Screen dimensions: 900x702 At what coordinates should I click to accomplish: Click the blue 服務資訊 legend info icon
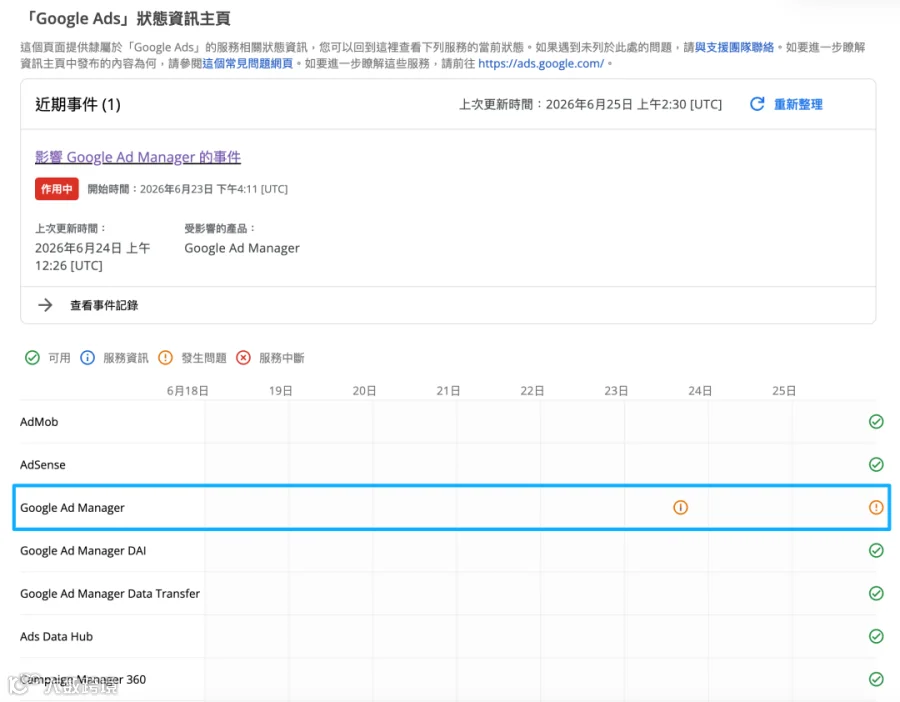click(x=87, y=358)
